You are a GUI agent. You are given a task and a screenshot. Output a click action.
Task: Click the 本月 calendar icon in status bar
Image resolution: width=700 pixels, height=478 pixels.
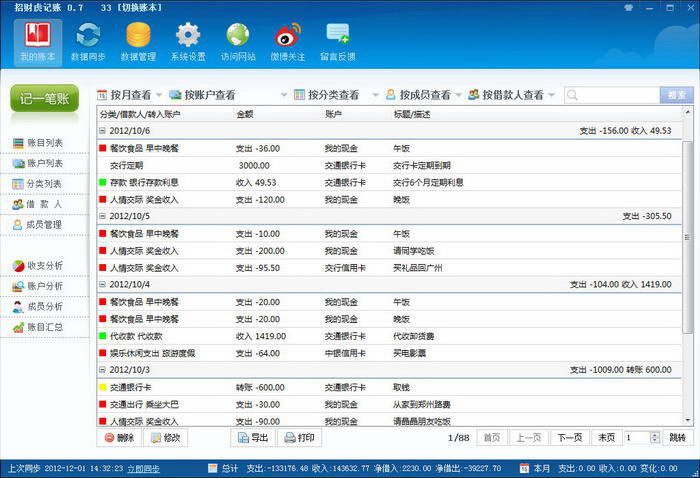[x=524, y=468]
